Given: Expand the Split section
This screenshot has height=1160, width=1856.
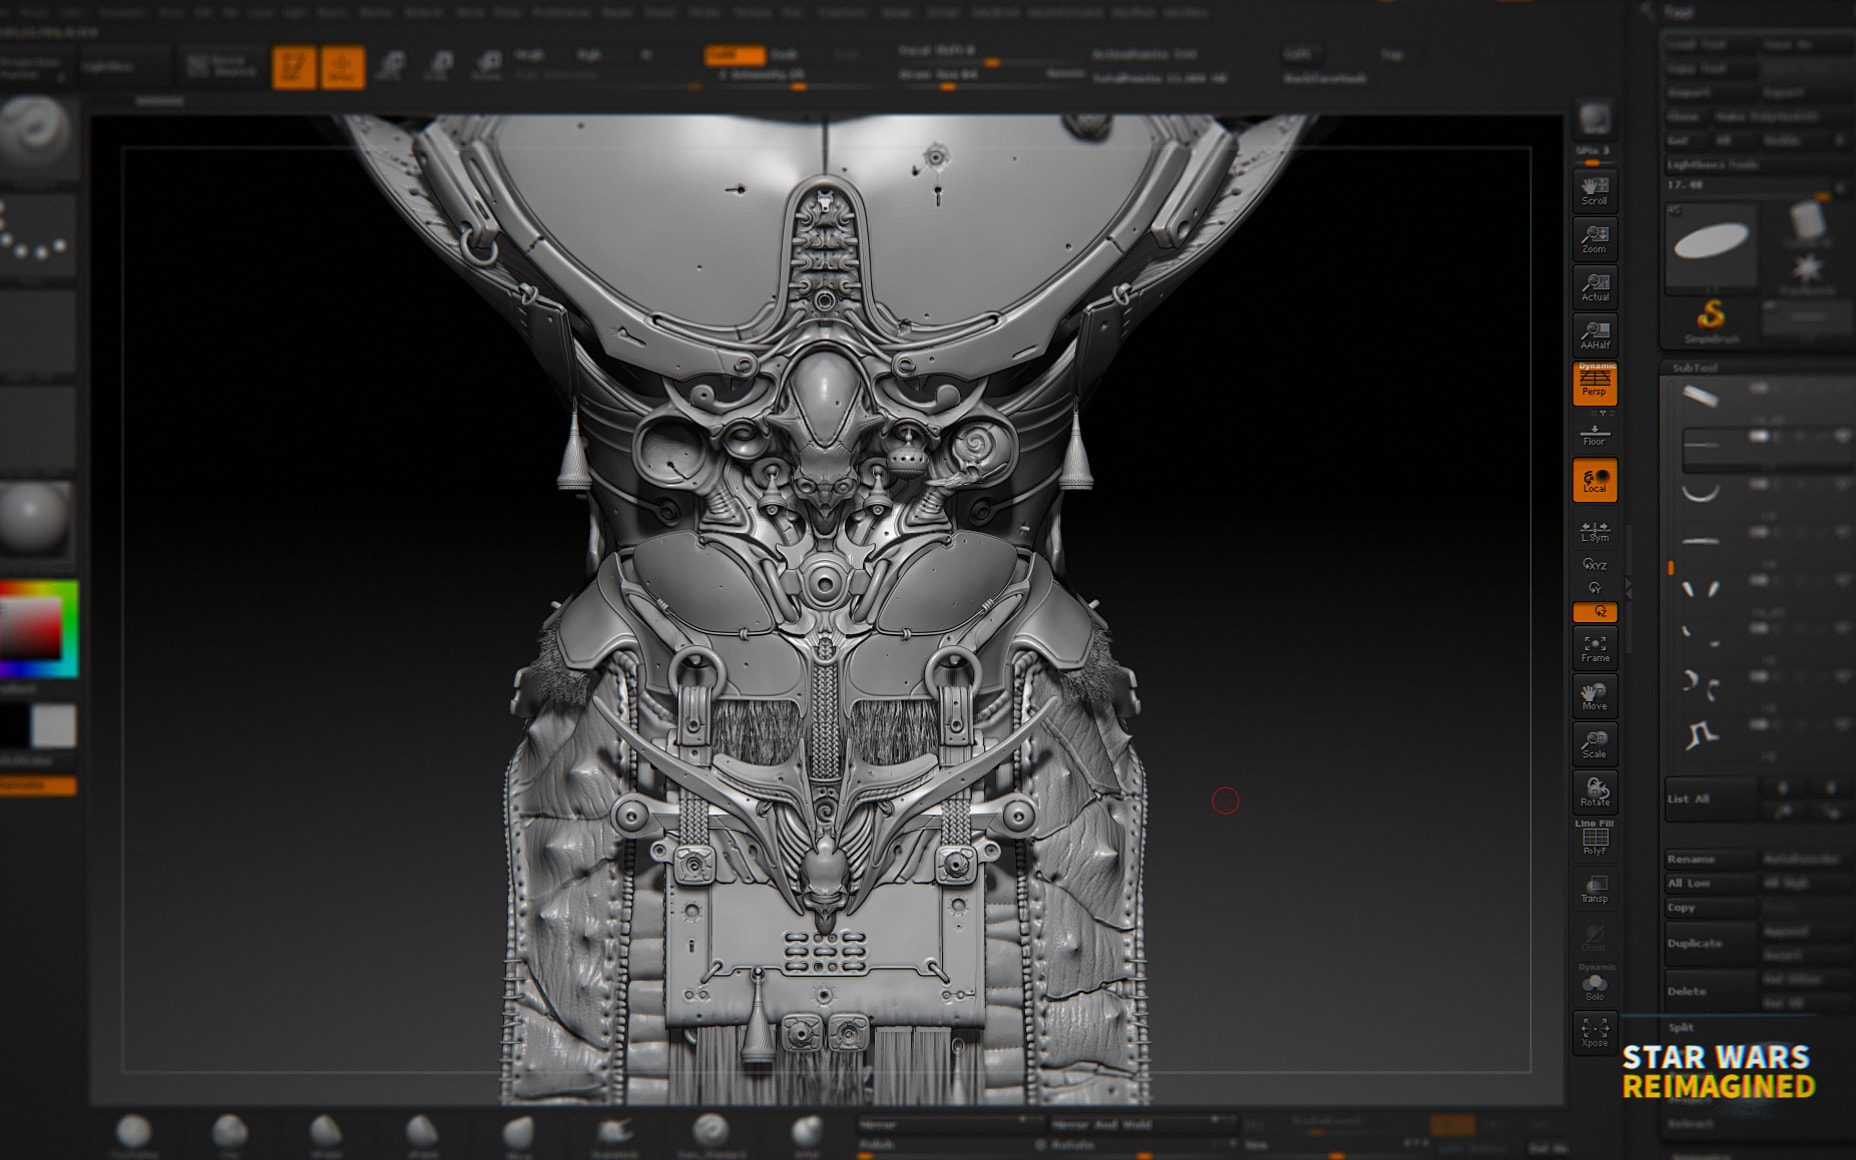Looking at the screenshot, I should (x=1682, y=1027).
